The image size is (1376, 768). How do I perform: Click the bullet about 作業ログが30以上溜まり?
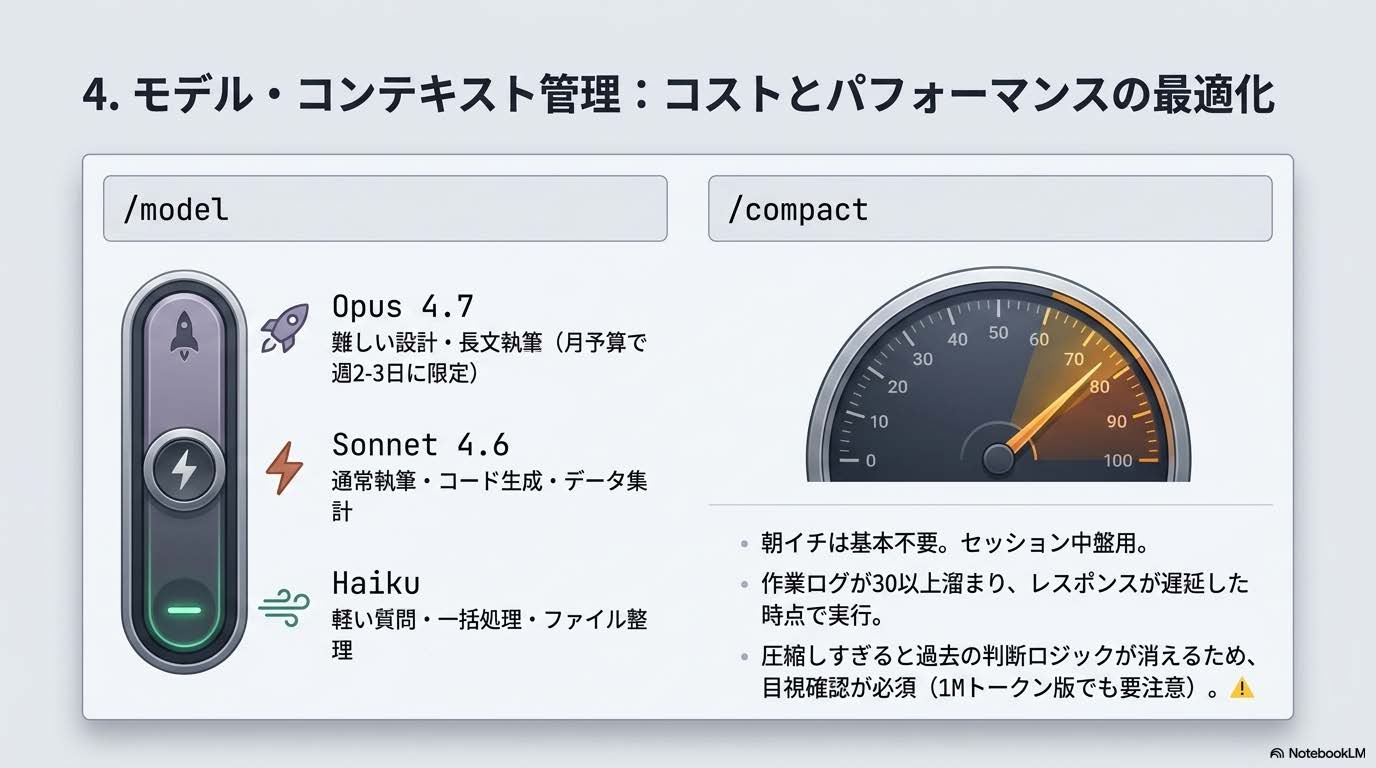click(1005, 598)
